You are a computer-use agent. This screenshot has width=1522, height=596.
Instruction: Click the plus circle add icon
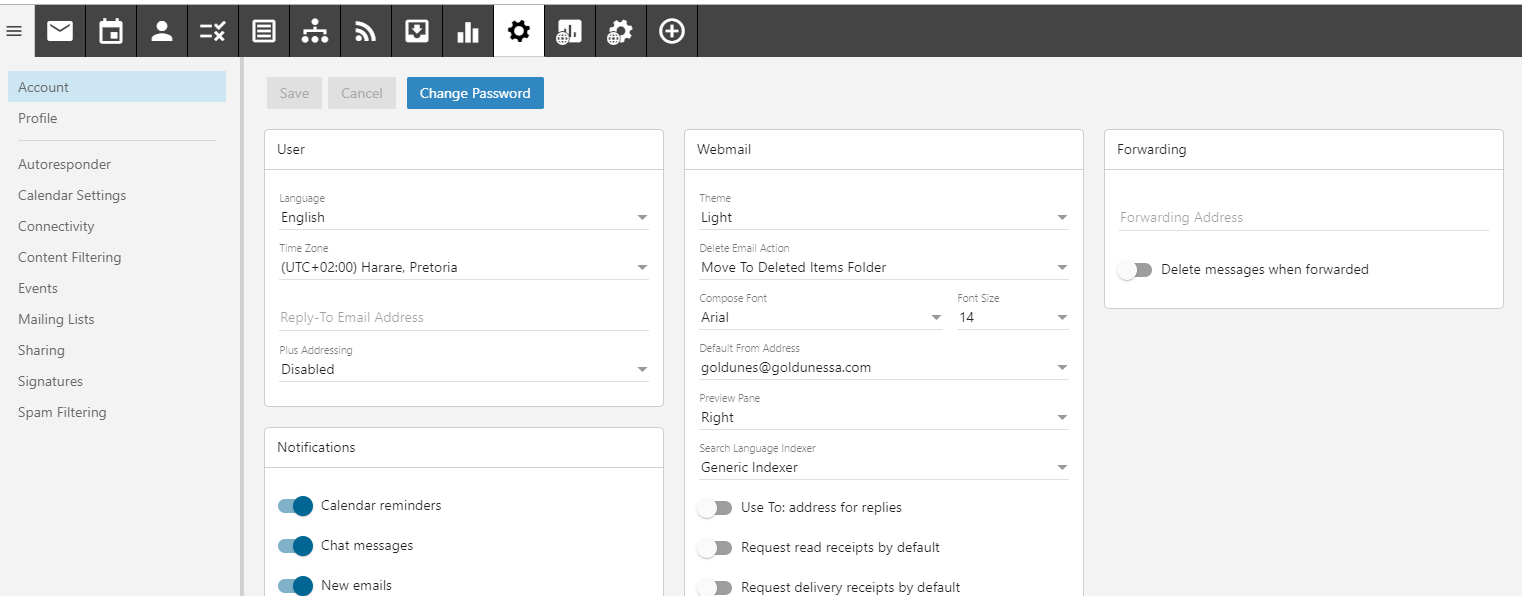672,32
